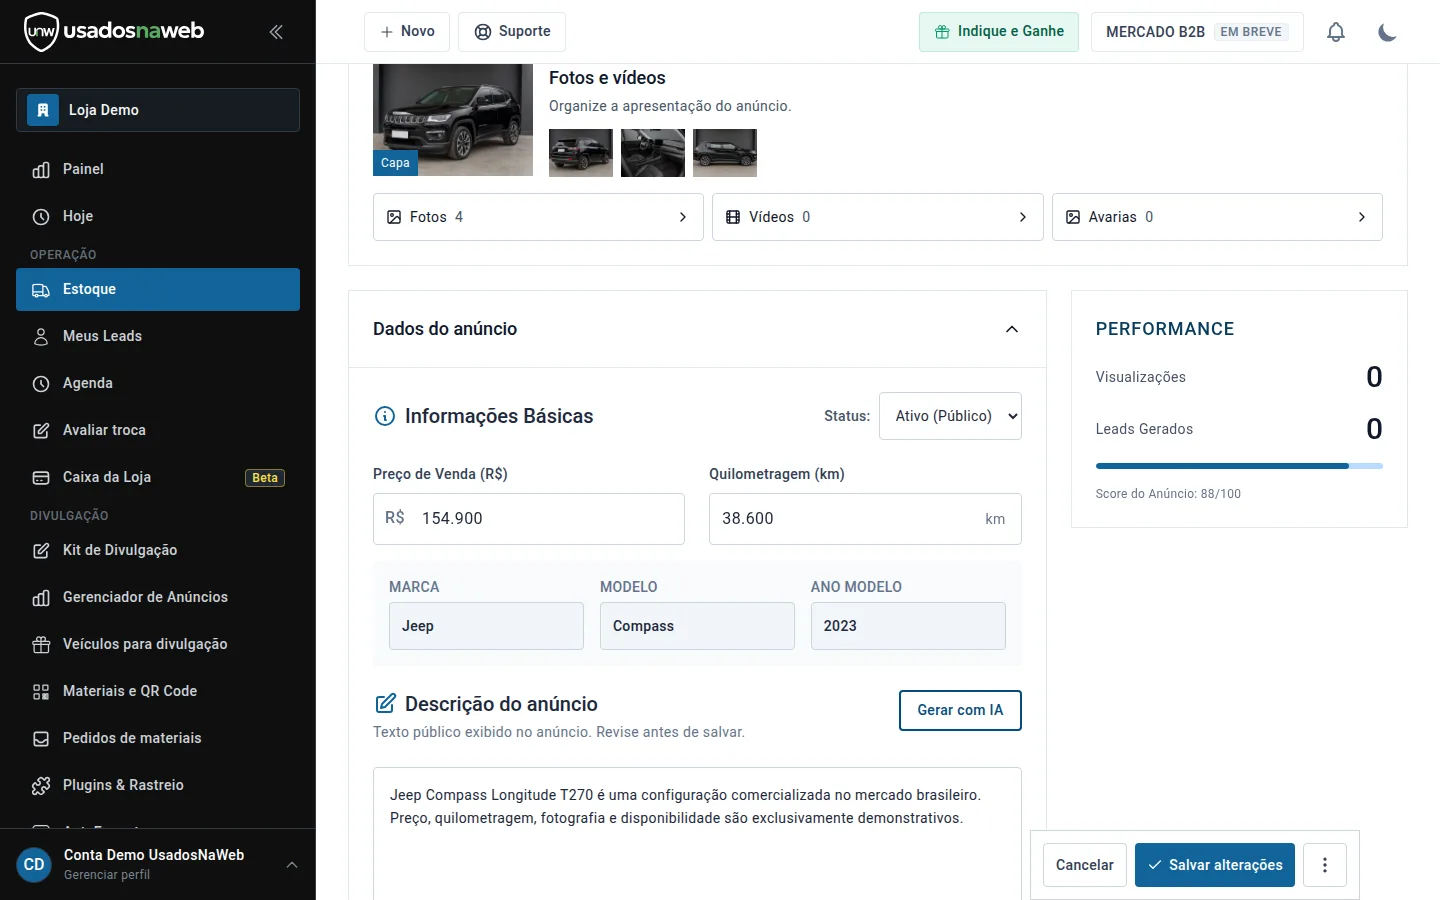Click Salvar alterações button
Screen dimensions: 1440x900
[x=1215, y=865]
